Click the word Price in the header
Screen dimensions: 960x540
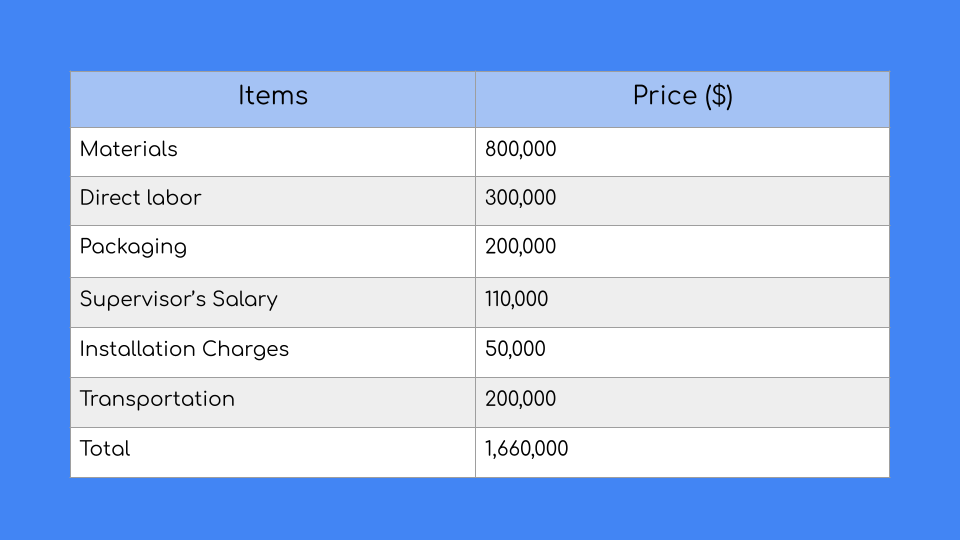tap(664, 96)
